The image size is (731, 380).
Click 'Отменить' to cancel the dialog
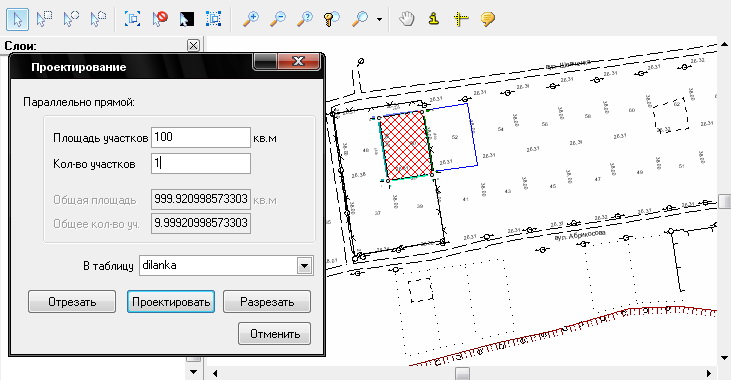click(274, 334)
